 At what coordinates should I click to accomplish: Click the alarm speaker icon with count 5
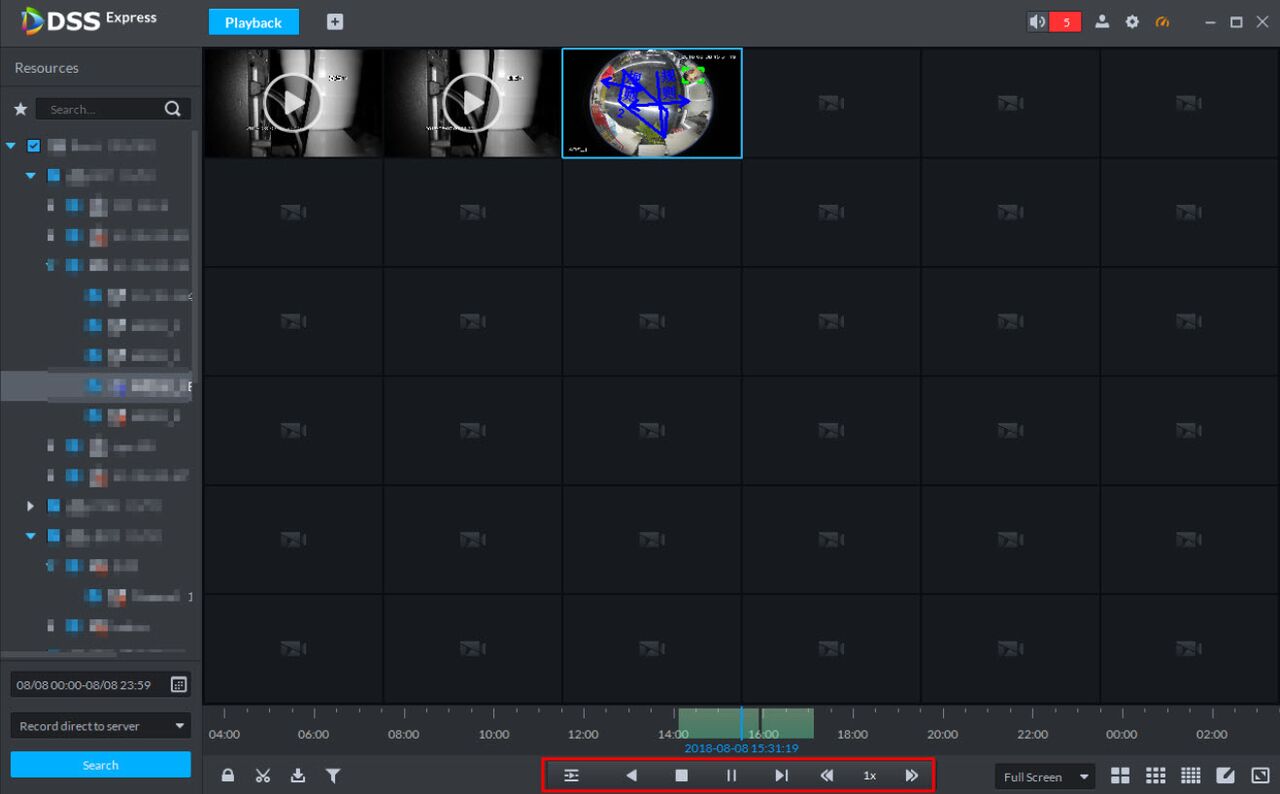tap(1039, 22)
